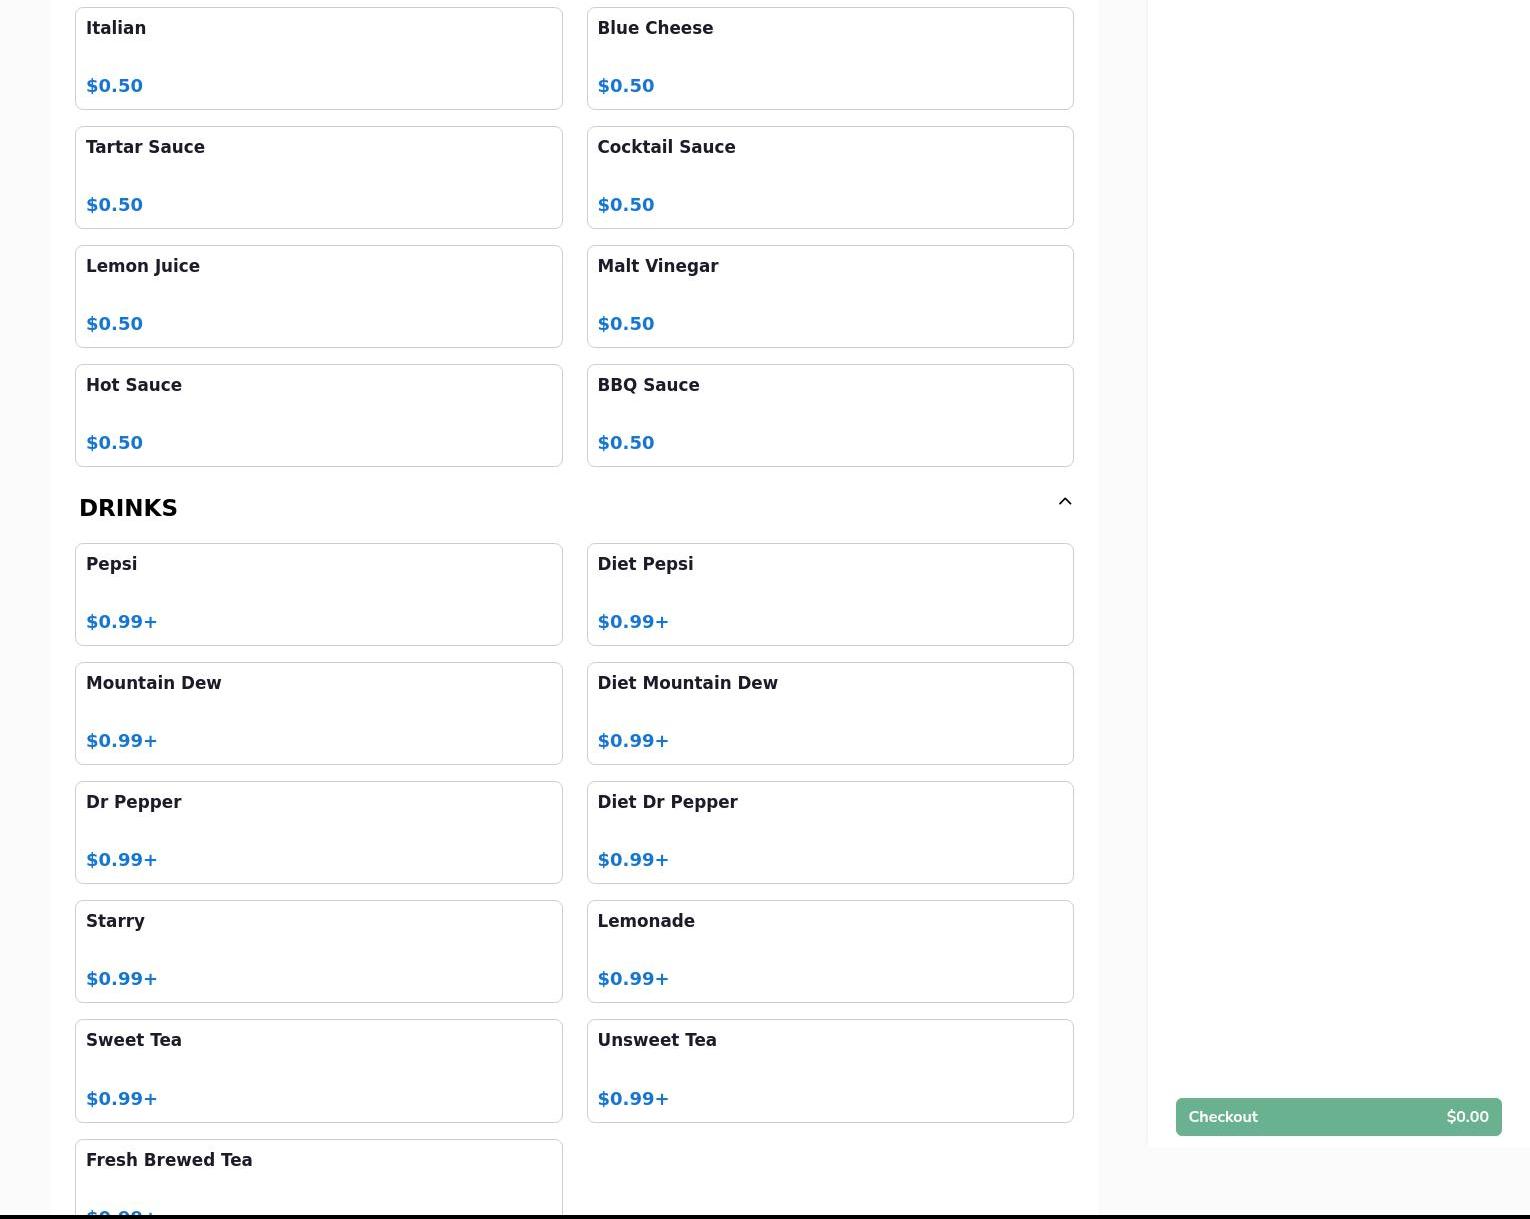This screenshot has height=1219, width=1530.
Task: Add Lemonade to the cart
Action: point(829,951)
